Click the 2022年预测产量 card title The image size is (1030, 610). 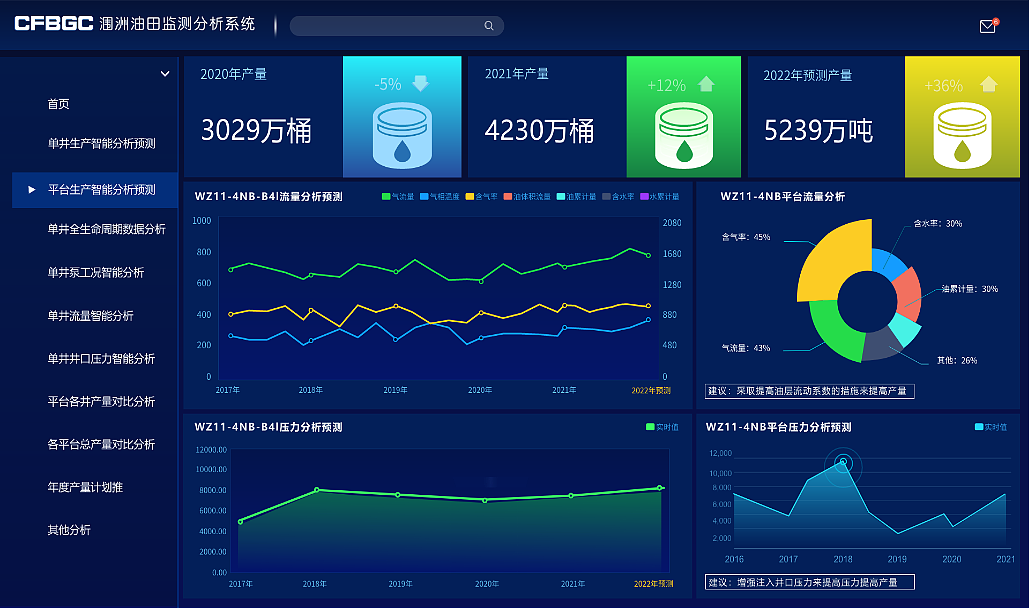pos(808,76)
